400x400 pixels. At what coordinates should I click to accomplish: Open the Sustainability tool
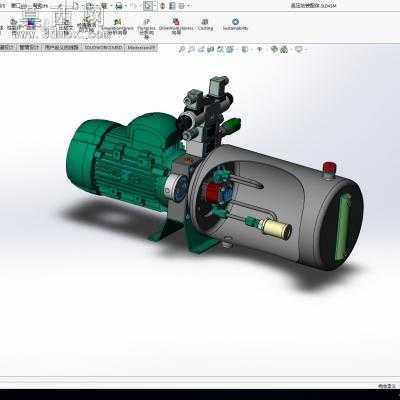click(235, 25)
